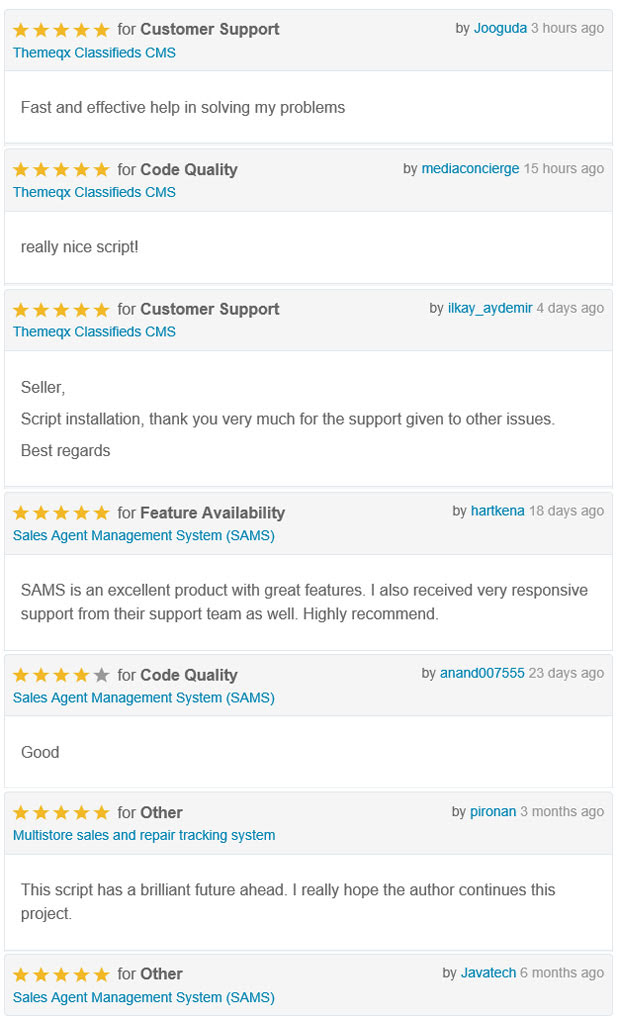Visit Javatech's profile link

[x=488, y=973]
